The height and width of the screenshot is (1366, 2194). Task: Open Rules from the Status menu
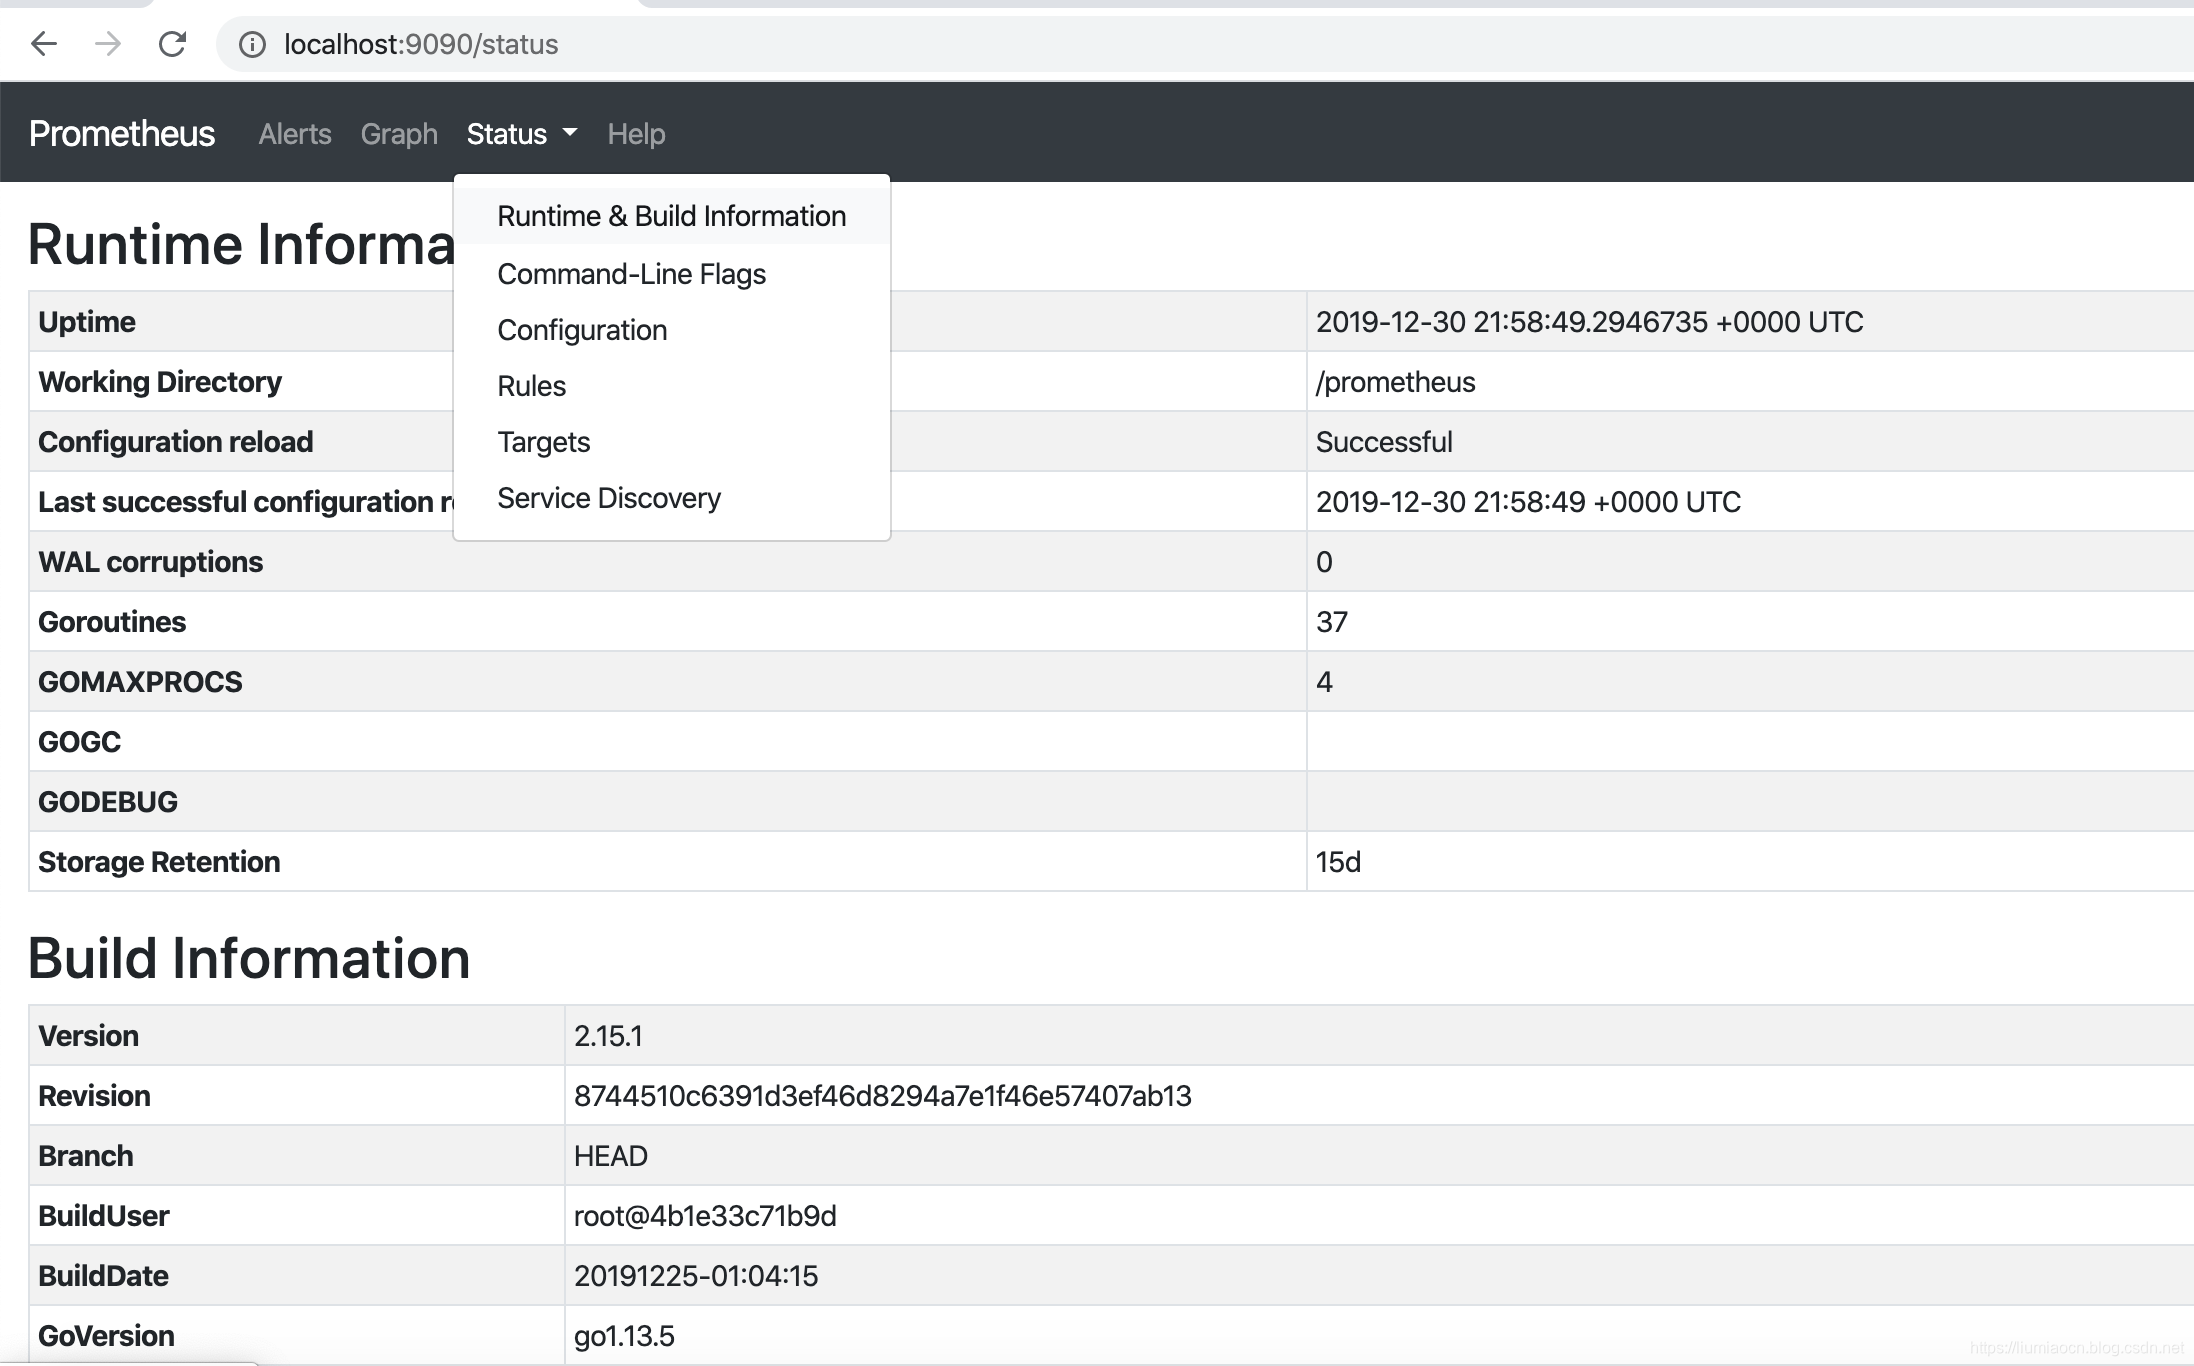pyautogui.click(x=672, y=386)
